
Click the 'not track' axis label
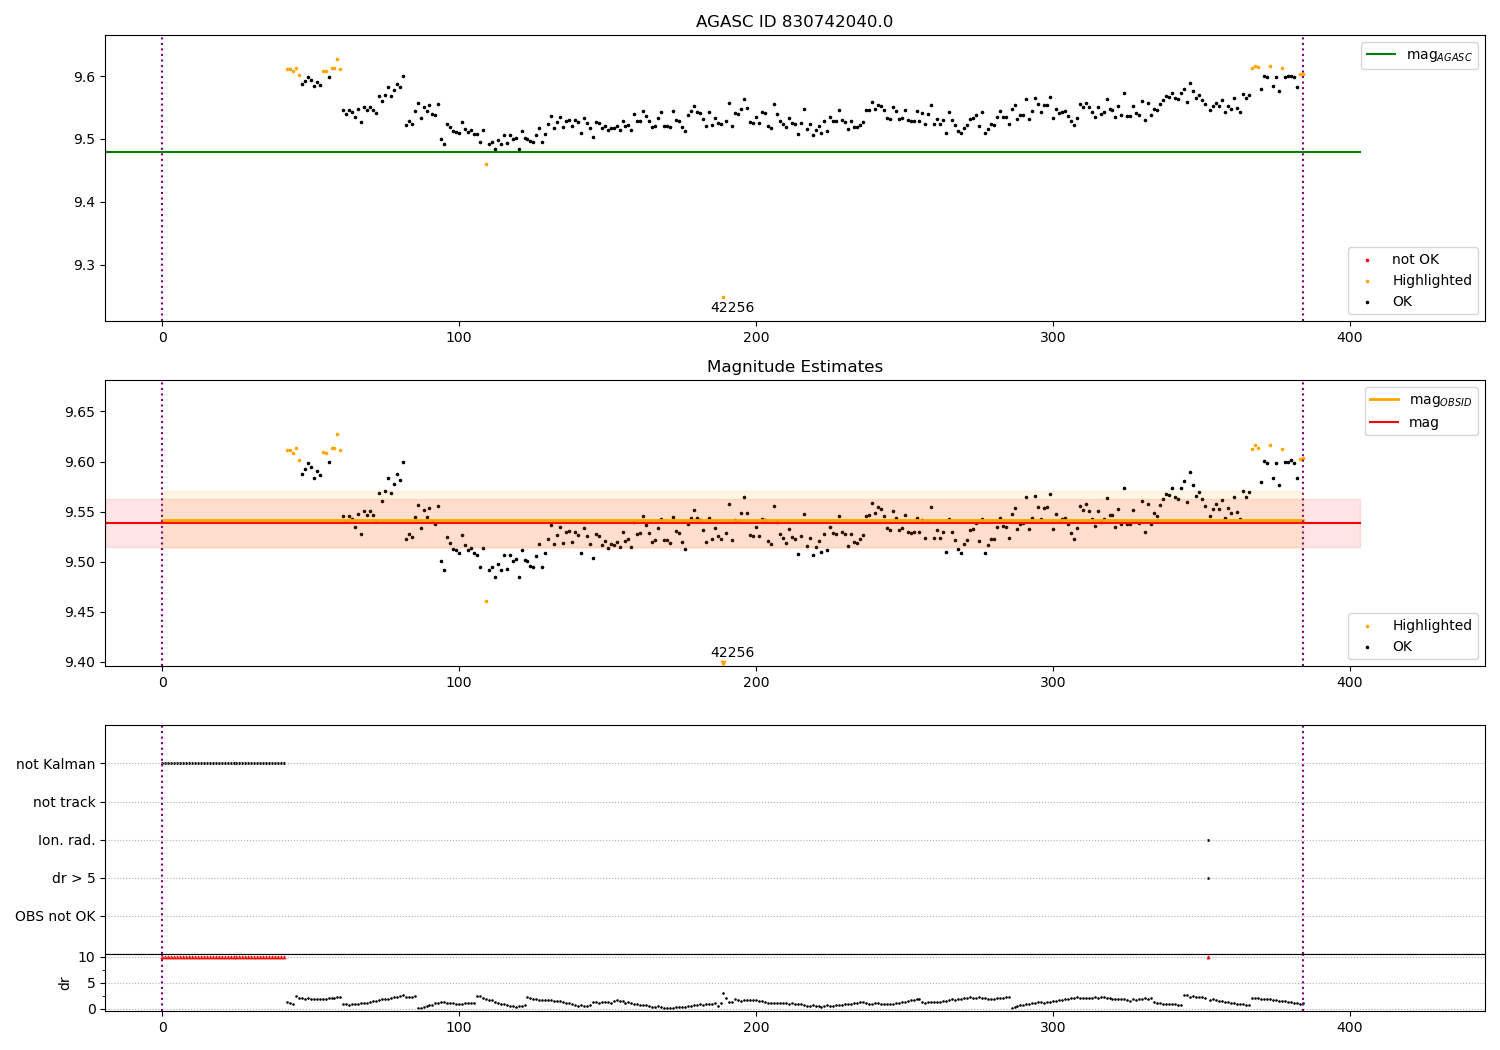click(x=64, y=802)
